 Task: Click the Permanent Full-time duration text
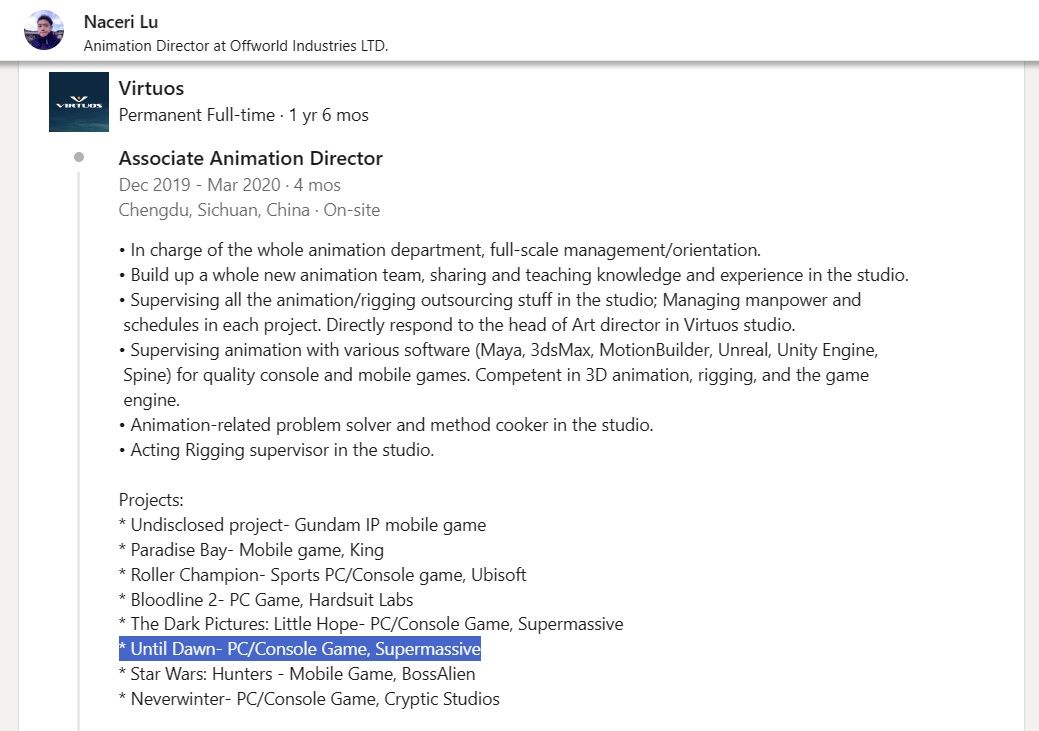click(x=243, y=115)
